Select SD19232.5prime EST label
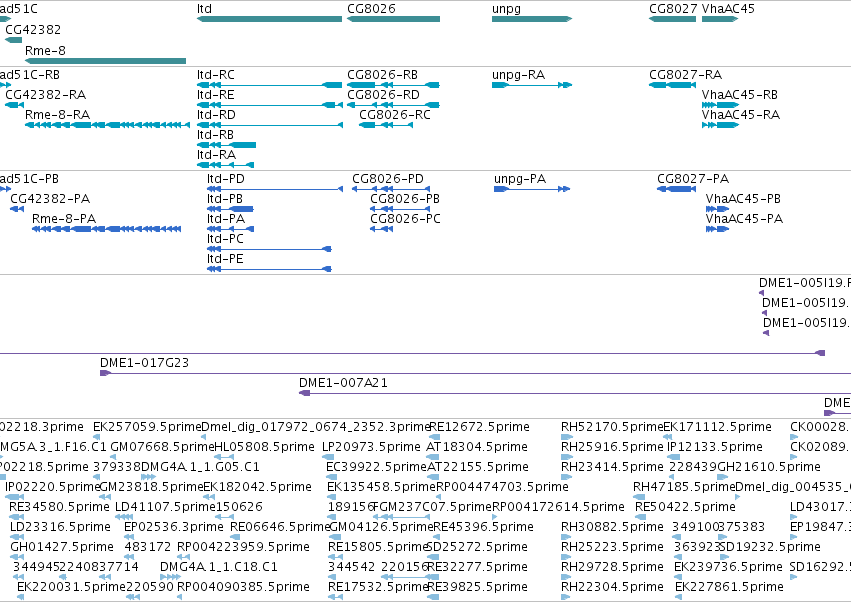851x602 pixels. pos(770,547)
